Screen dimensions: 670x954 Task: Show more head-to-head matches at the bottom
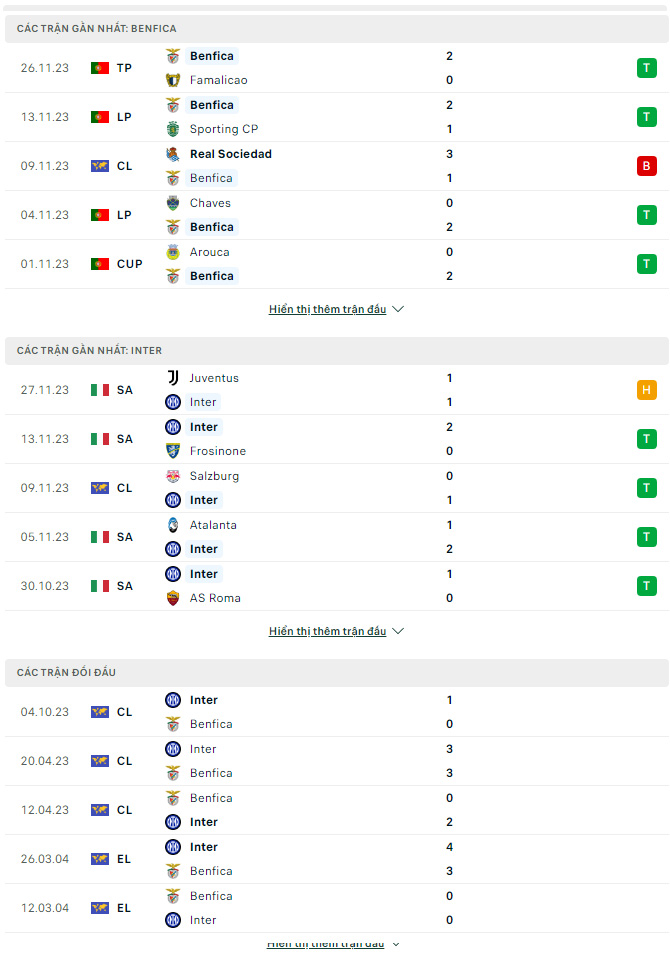tap(333, 944)
